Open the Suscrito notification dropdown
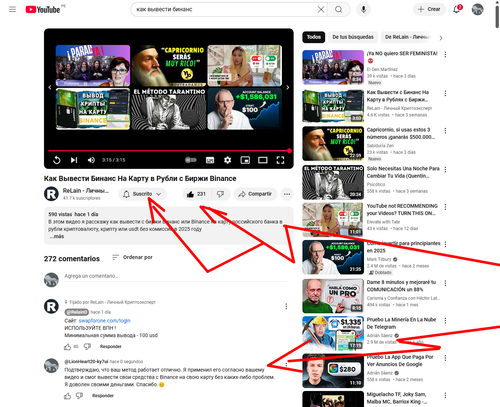 pyautogui.click(x=142, y=194)
